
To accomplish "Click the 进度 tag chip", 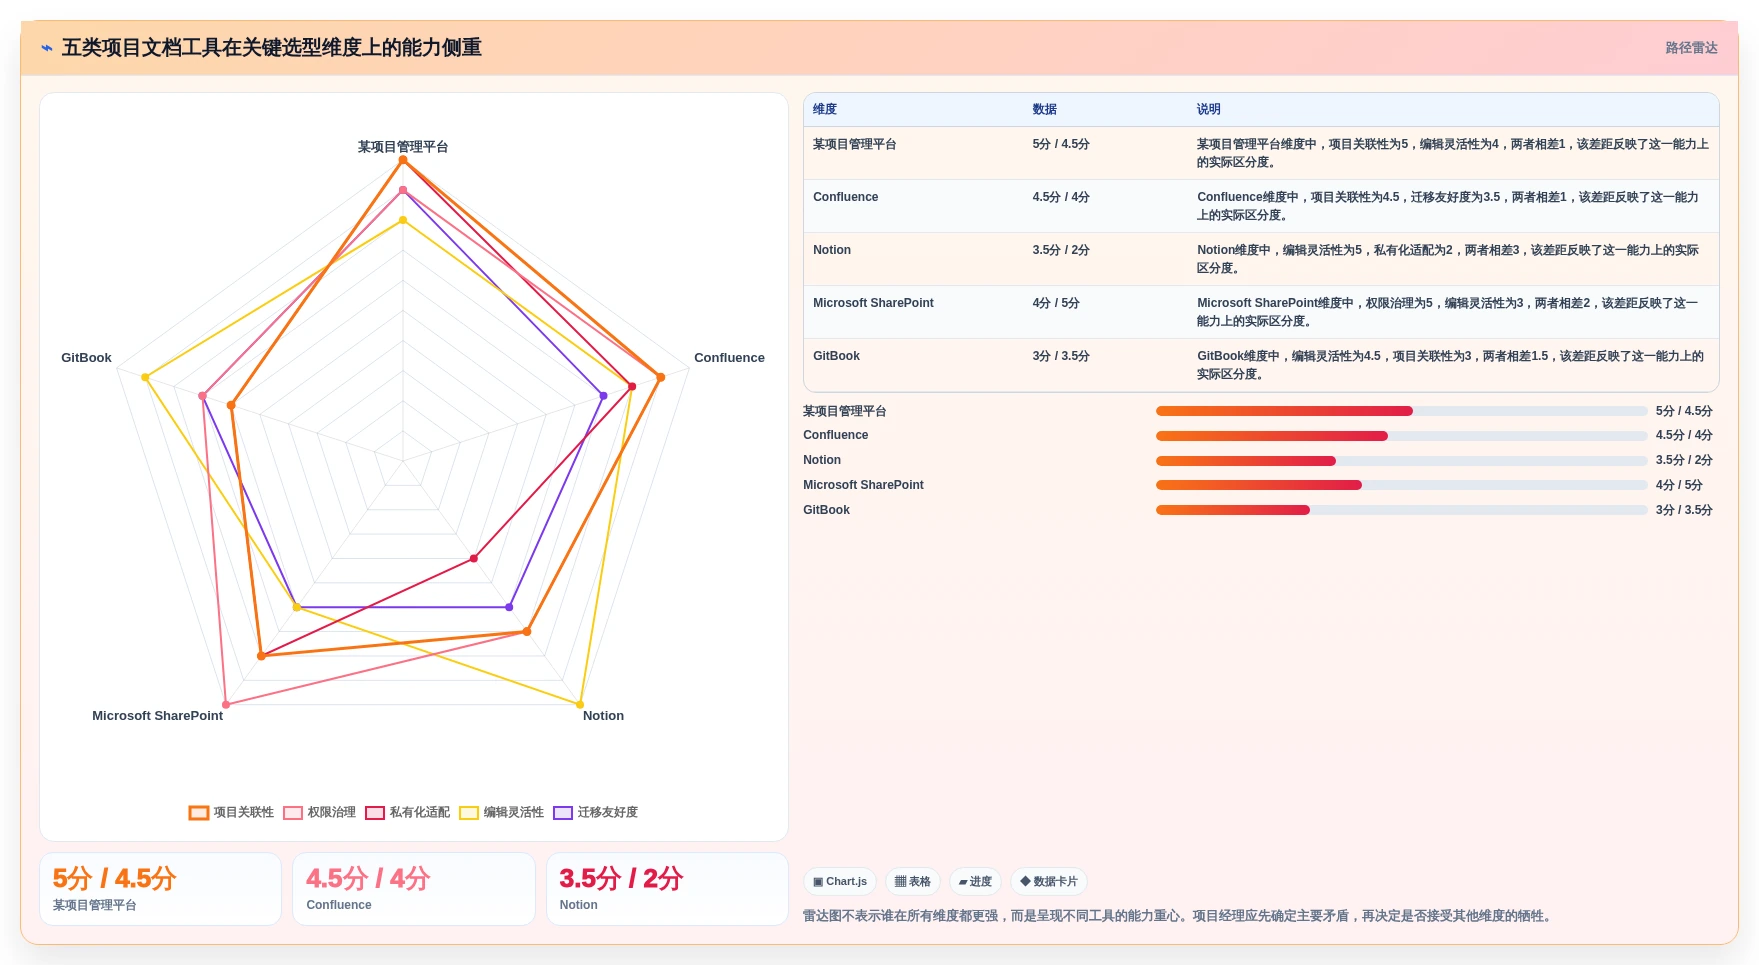I will 975,881.
